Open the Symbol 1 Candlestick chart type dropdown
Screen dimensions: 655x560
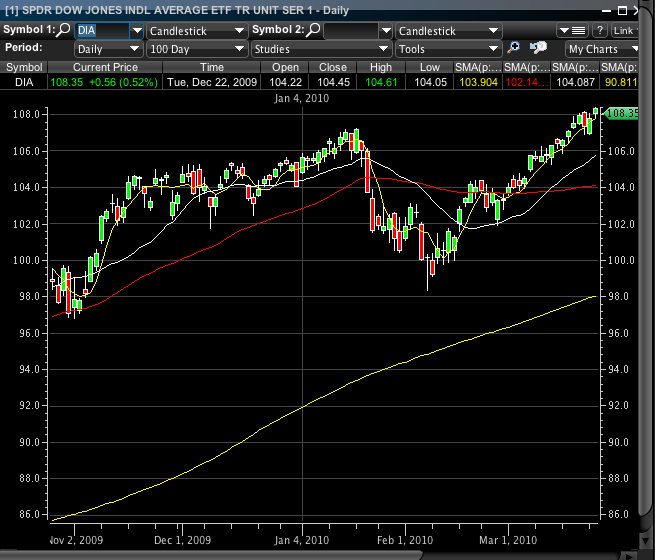point(196,30)
